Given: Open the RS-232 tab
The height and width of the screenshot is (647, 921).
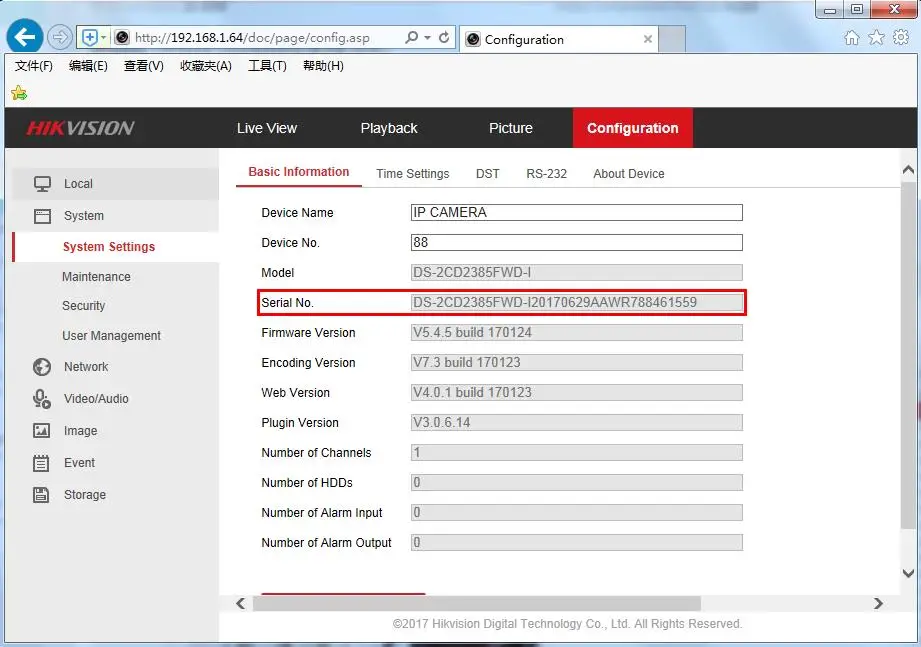Looking at the screenshot, I should 546,174.
